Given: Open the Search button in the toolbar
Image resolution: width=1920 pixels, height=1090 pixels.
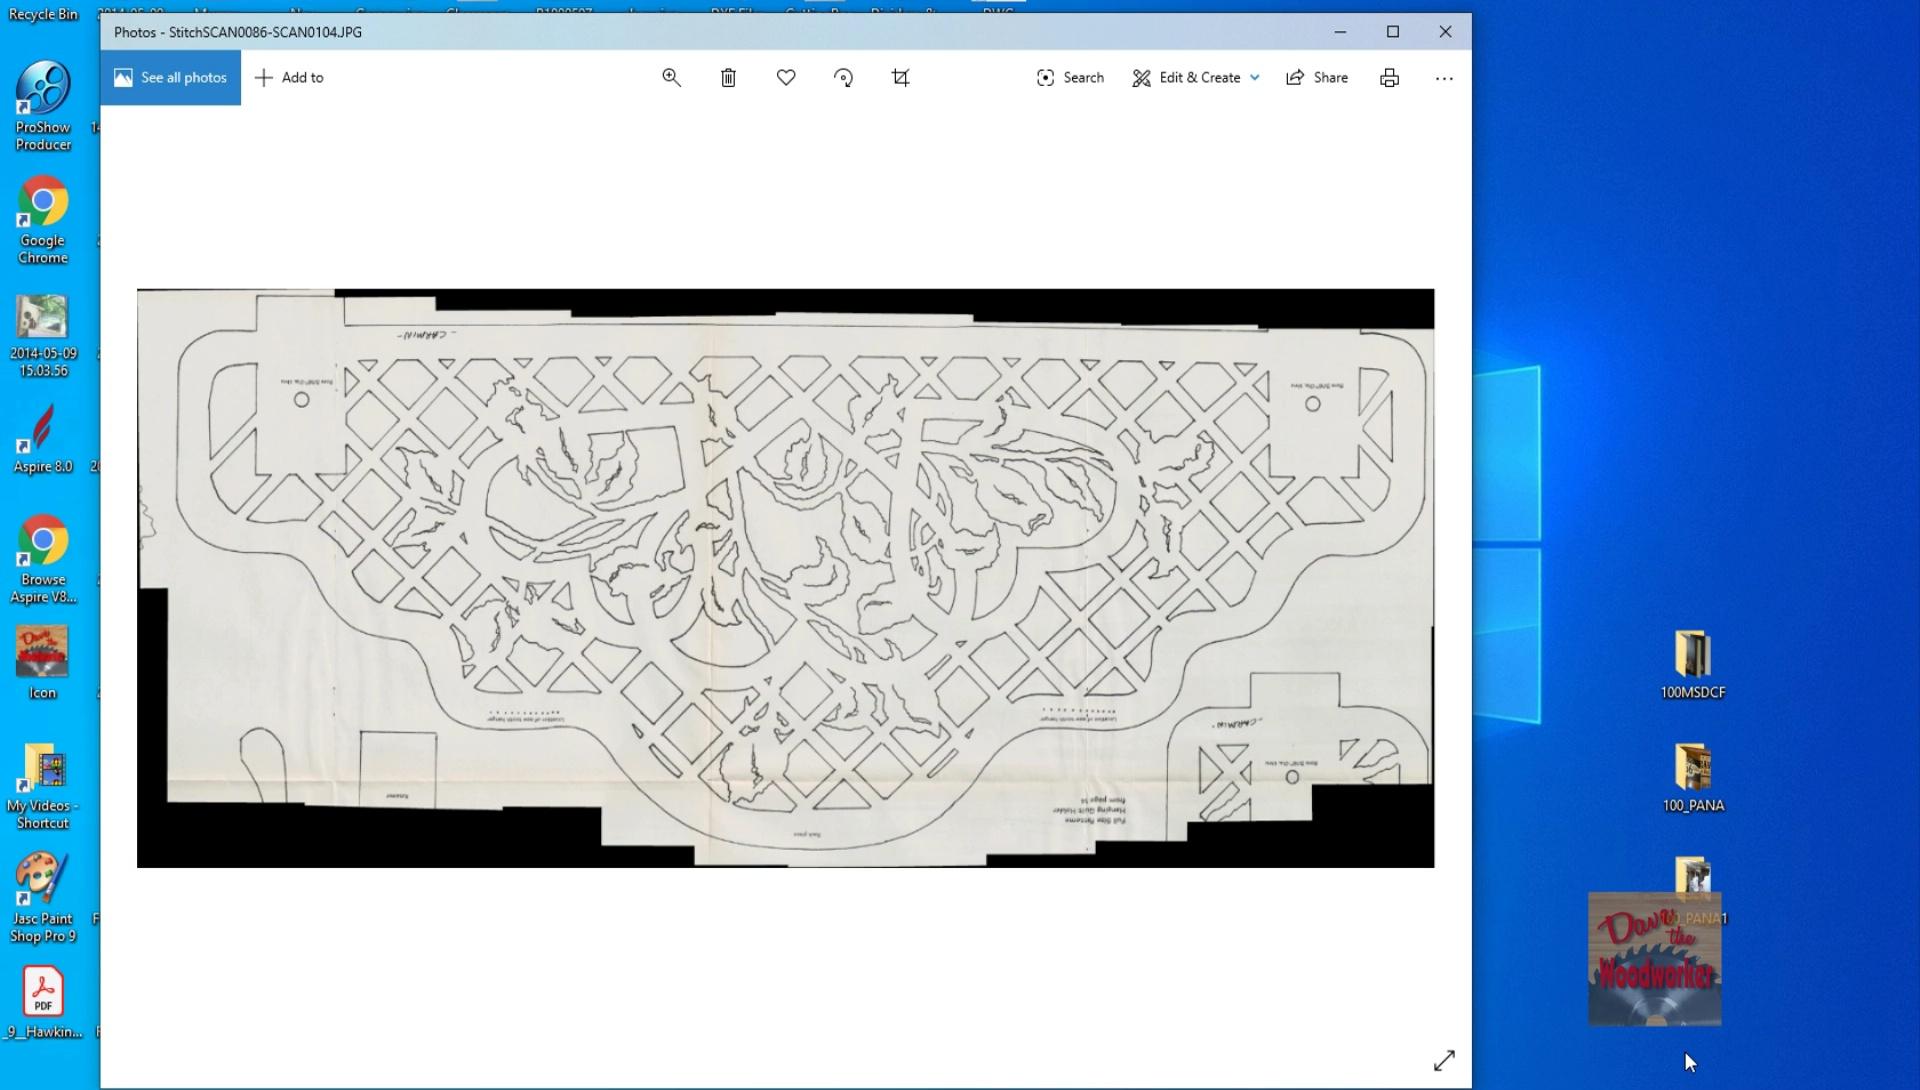Looking at the screenshot, I should (1070, 78).
